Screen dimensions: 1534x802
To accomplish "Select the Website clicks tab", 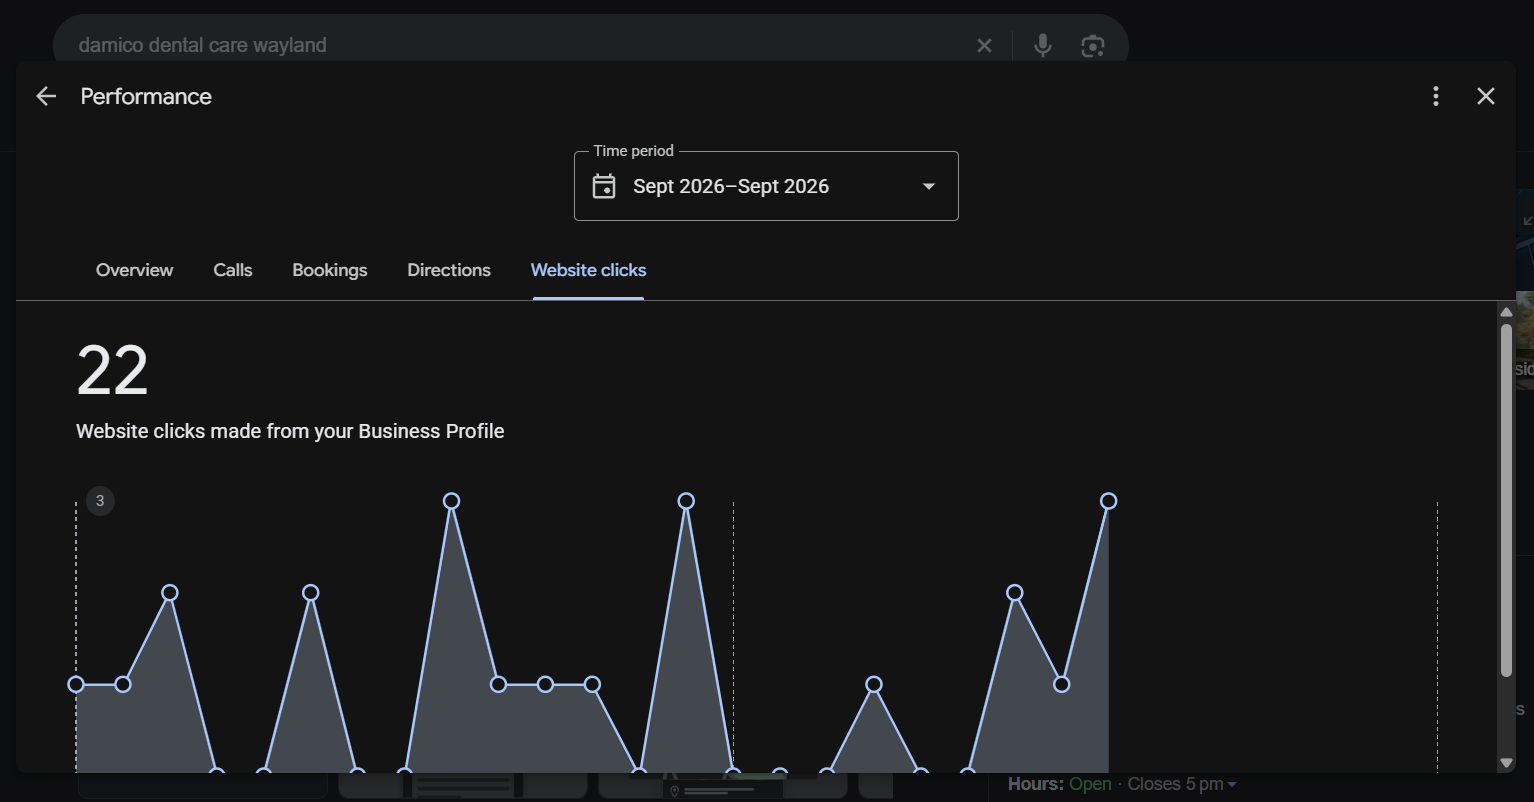I will (x=588, y=270).
